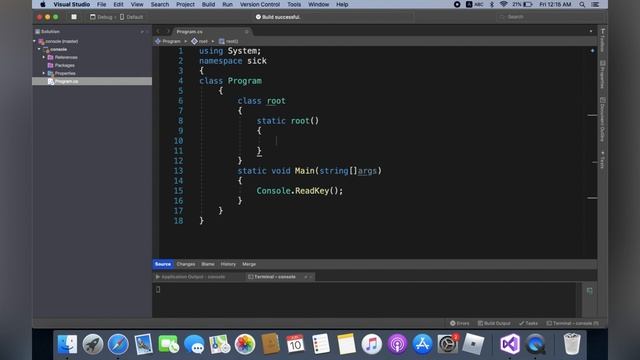Place the cursor on code line 10
The height and width of the screenshot is (360, 640).
(x=276, y=141)
